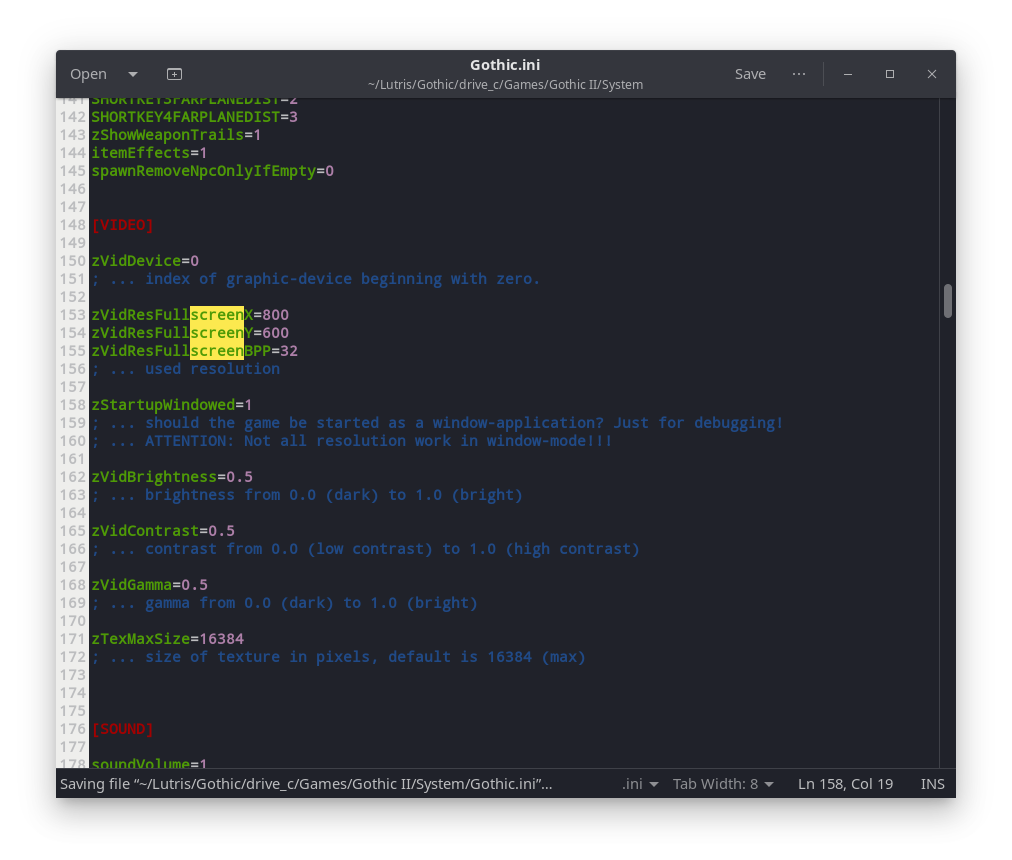Minimize the gedit window

click(848, 74)
